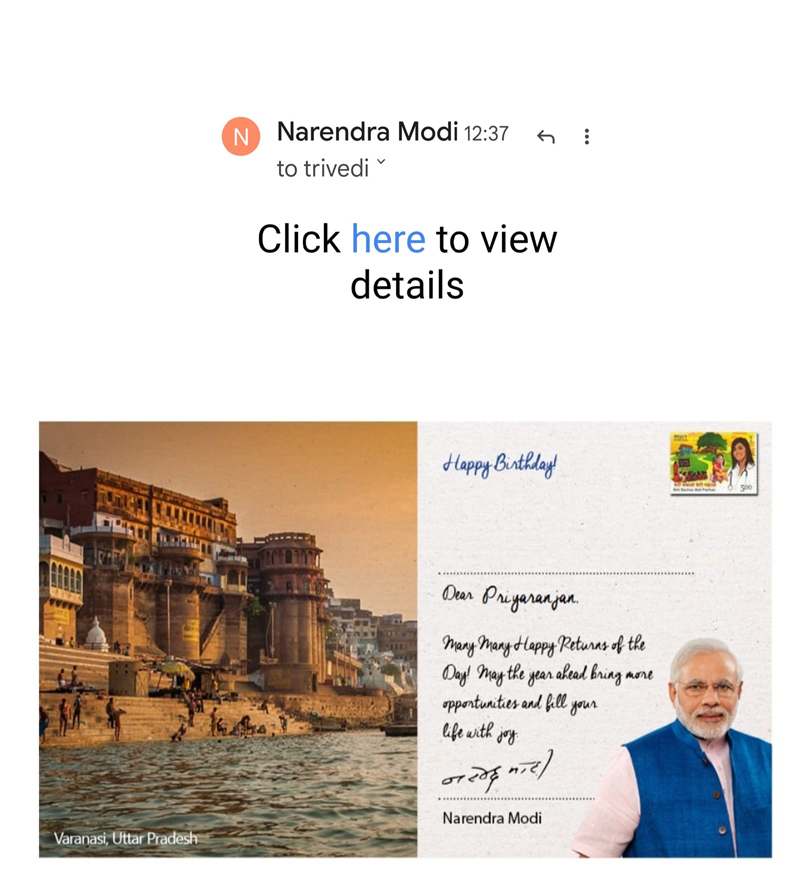Tap the word "details" in the email body
This screenshot has height=893, width=810.
tap(407, 285)
